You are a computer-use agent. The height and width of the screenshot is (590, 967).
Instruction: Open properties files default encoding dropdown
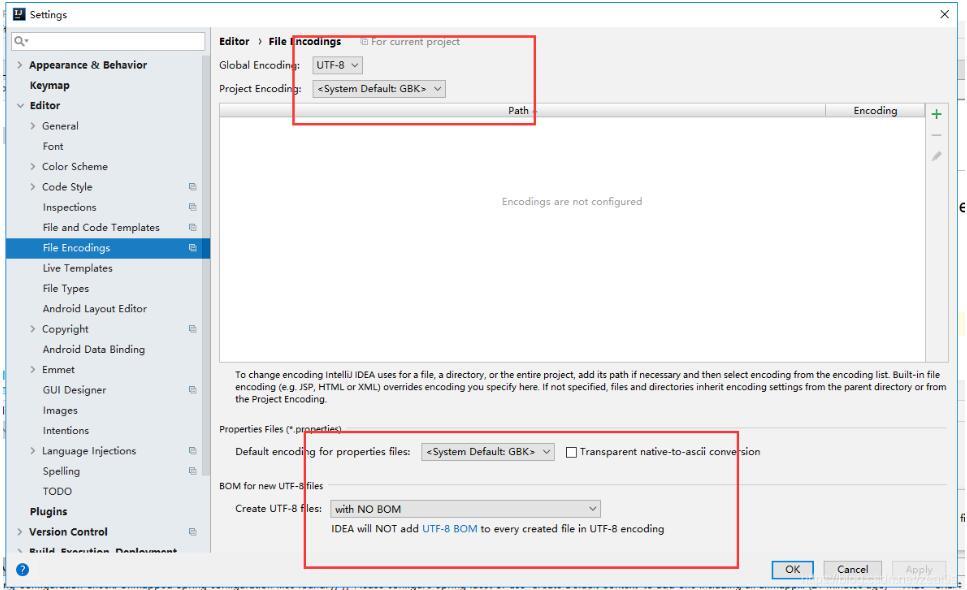click(x=488, y=452)
